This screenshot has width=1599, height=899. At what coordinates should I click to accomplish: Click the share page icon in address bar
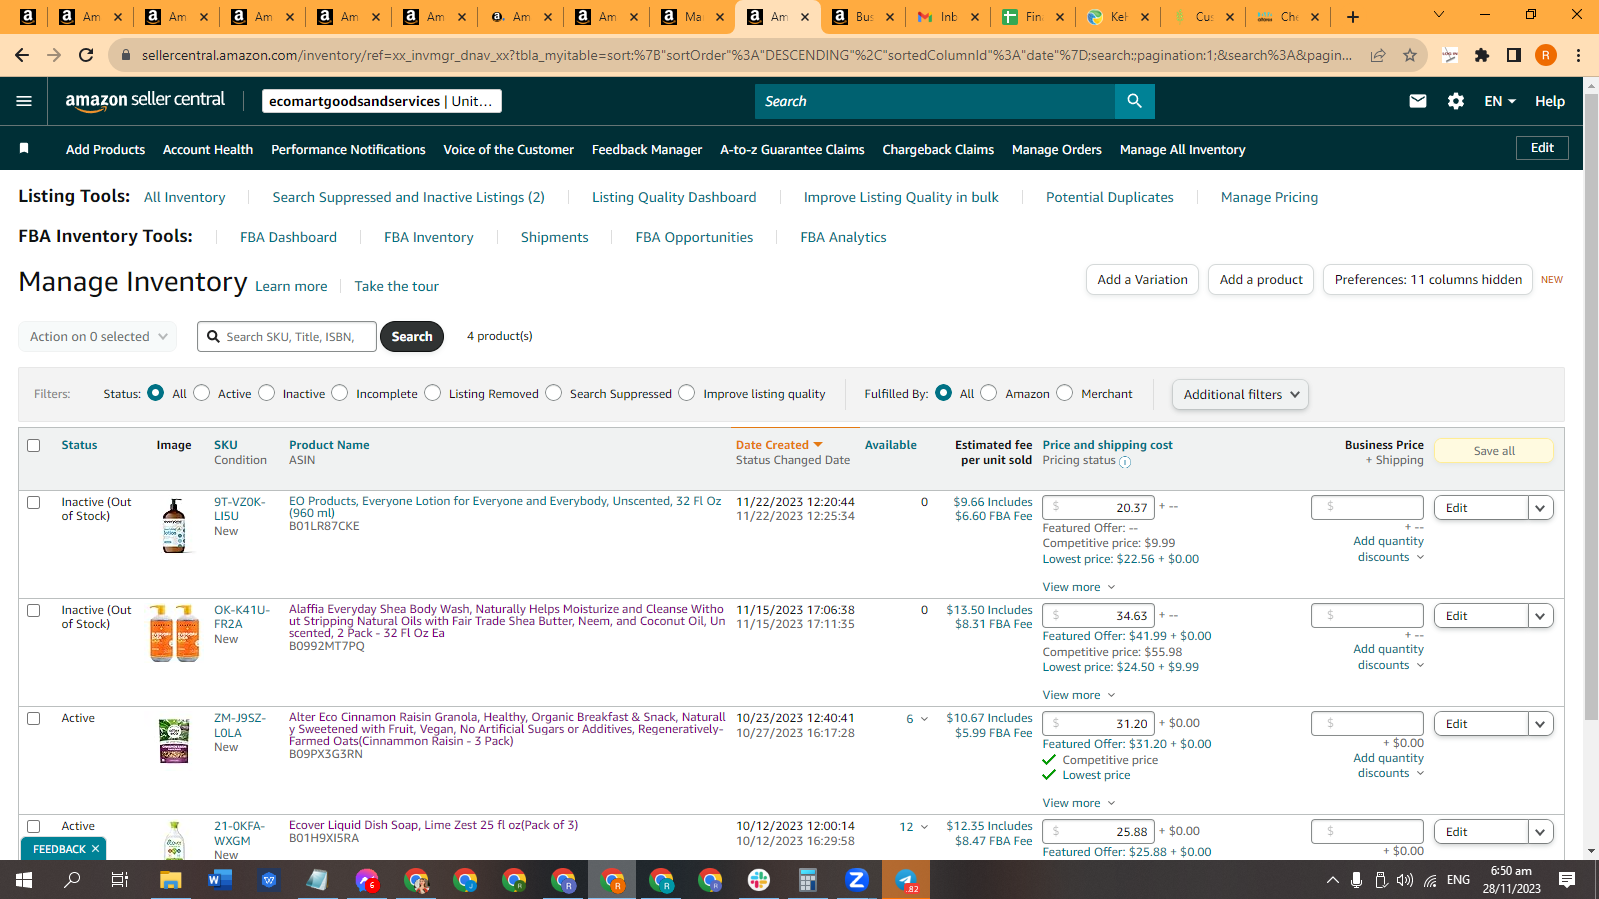pos(1378,55)
